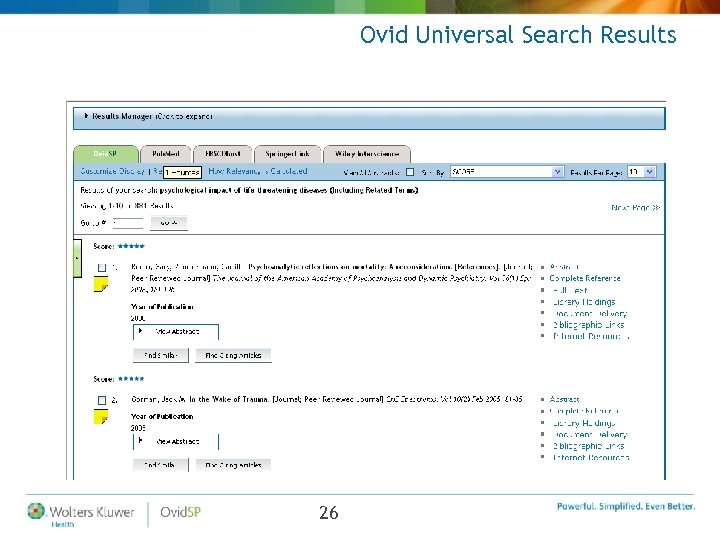720x540 pixels.
Task: Click Find Similar for result 2
Action: [161, 465]
